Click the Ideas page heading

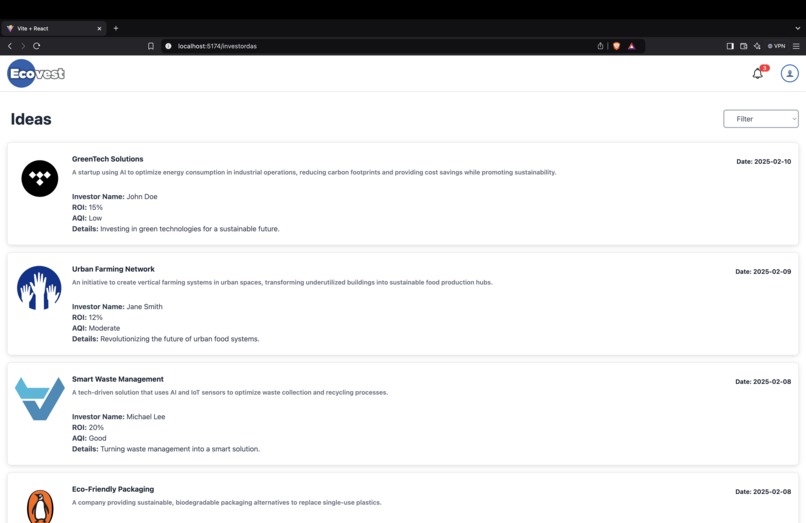[x=31, y=119]
